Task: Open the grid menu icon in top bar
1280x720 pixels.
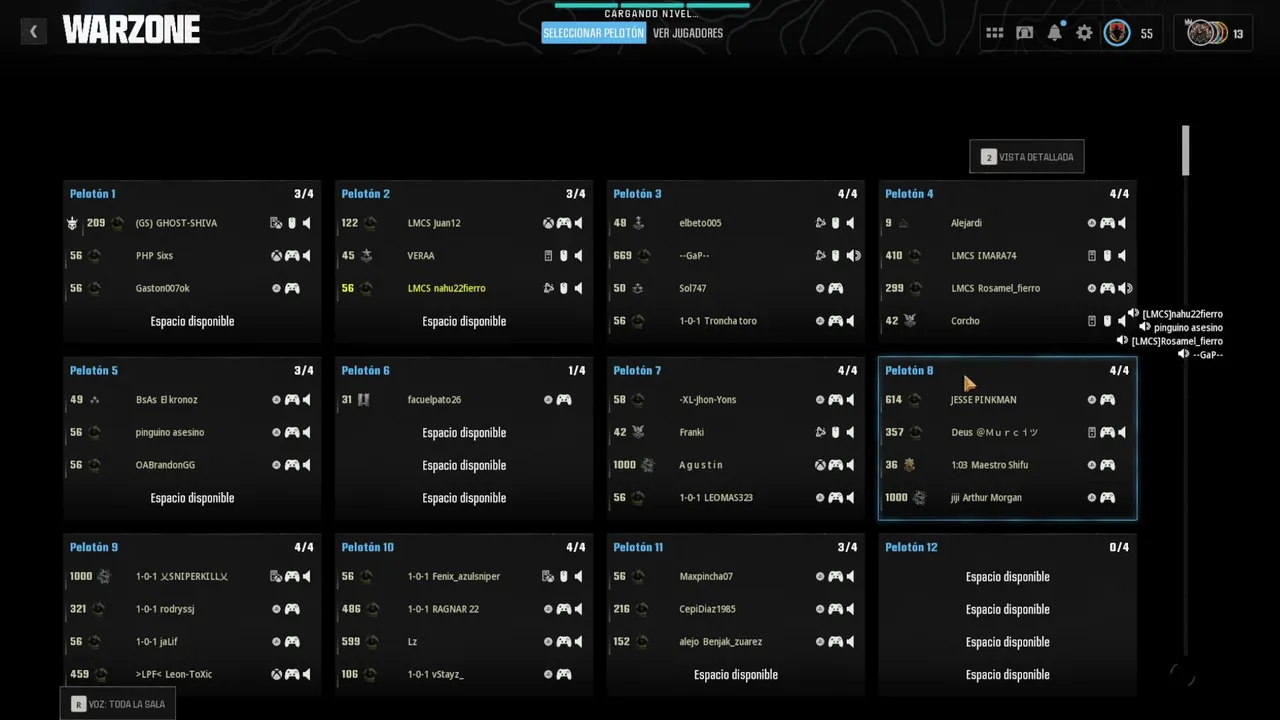Action: point(994,33)
